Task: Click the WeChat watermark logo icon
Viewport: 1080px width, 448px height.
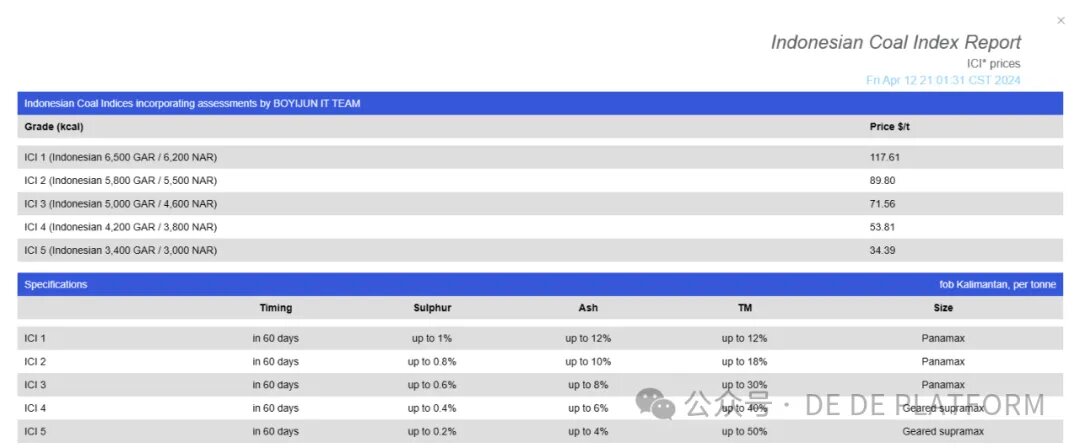Action: click(655, 403)
